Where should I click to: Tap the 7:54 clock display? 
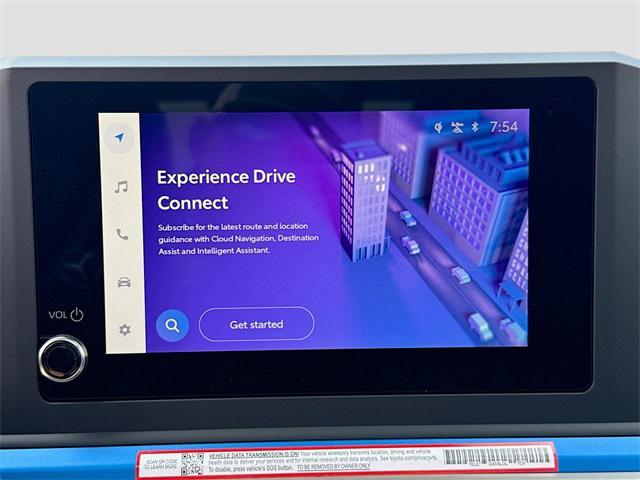pos(504,127)
